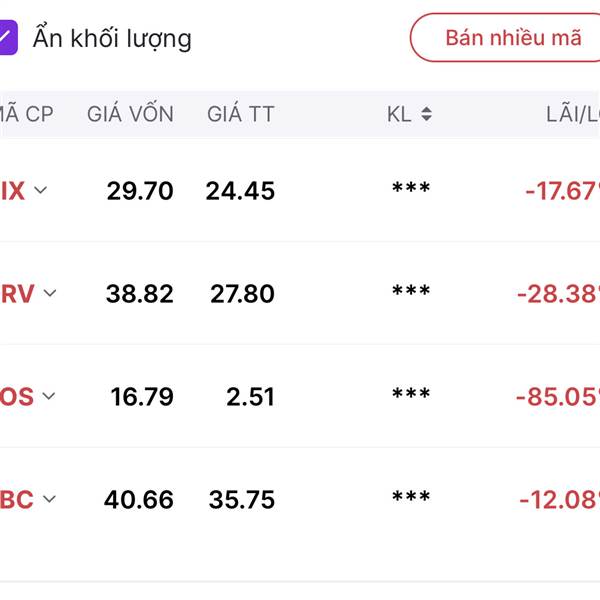The image size is (600, 600).
Task: Open the stock ticker ending in IX
Action: (x=13, y=191)
